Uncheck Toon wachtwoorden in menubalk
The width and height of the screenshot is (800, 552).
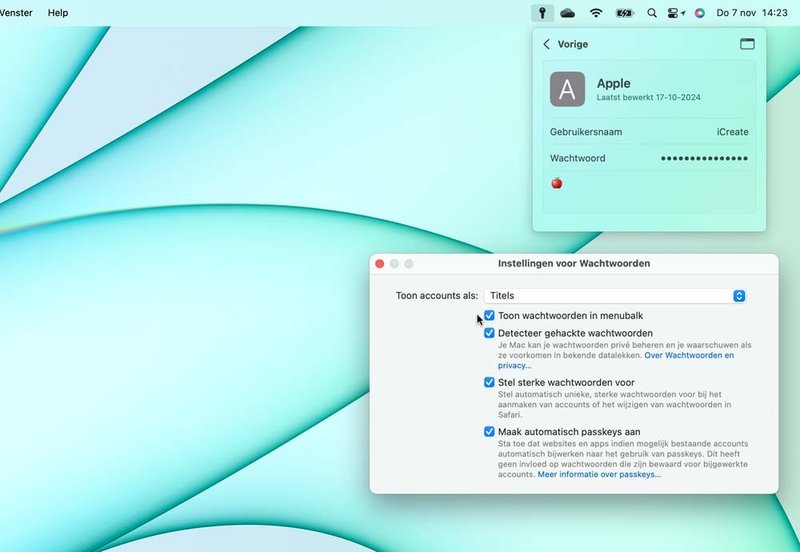click(489, 316)
